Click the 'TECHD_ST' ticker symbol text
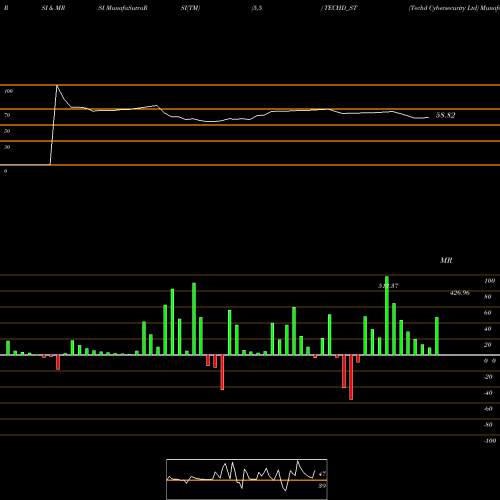Screen dimensions: 500x500 [341, 8]
